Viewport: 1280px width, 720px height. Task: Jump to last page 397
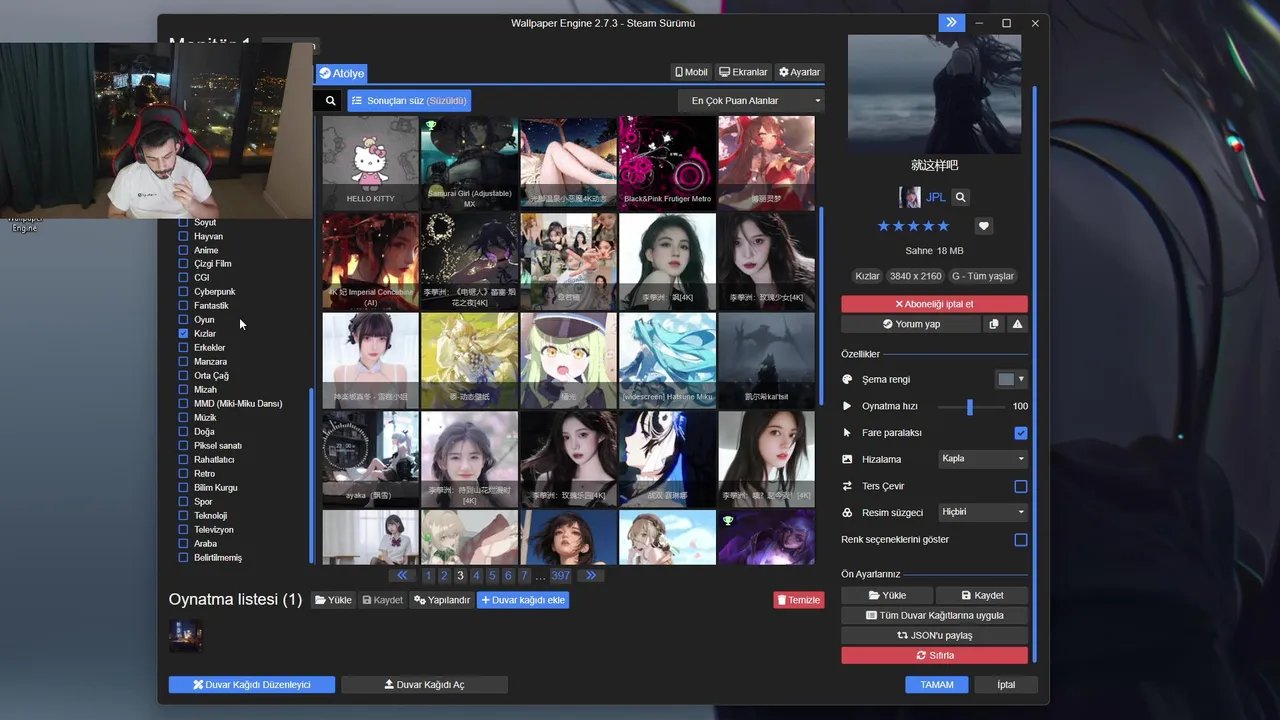[x=560, y=575]
